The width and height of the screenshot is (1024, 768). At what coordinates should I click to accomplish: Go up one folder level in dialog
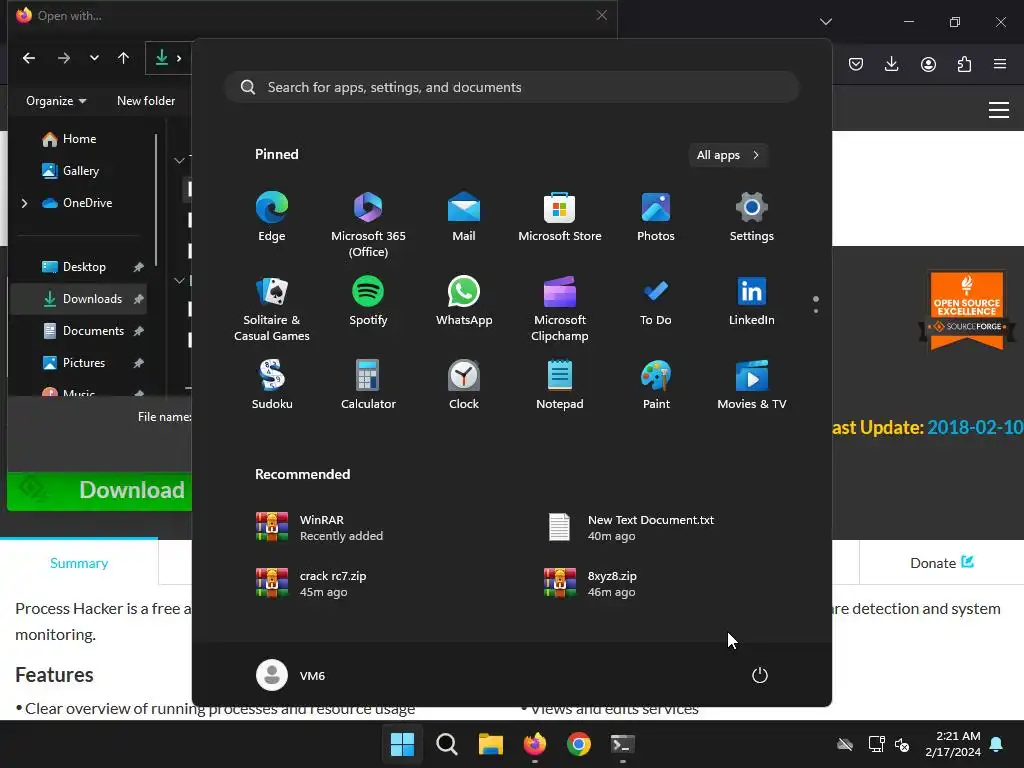[x=123, y=58]
